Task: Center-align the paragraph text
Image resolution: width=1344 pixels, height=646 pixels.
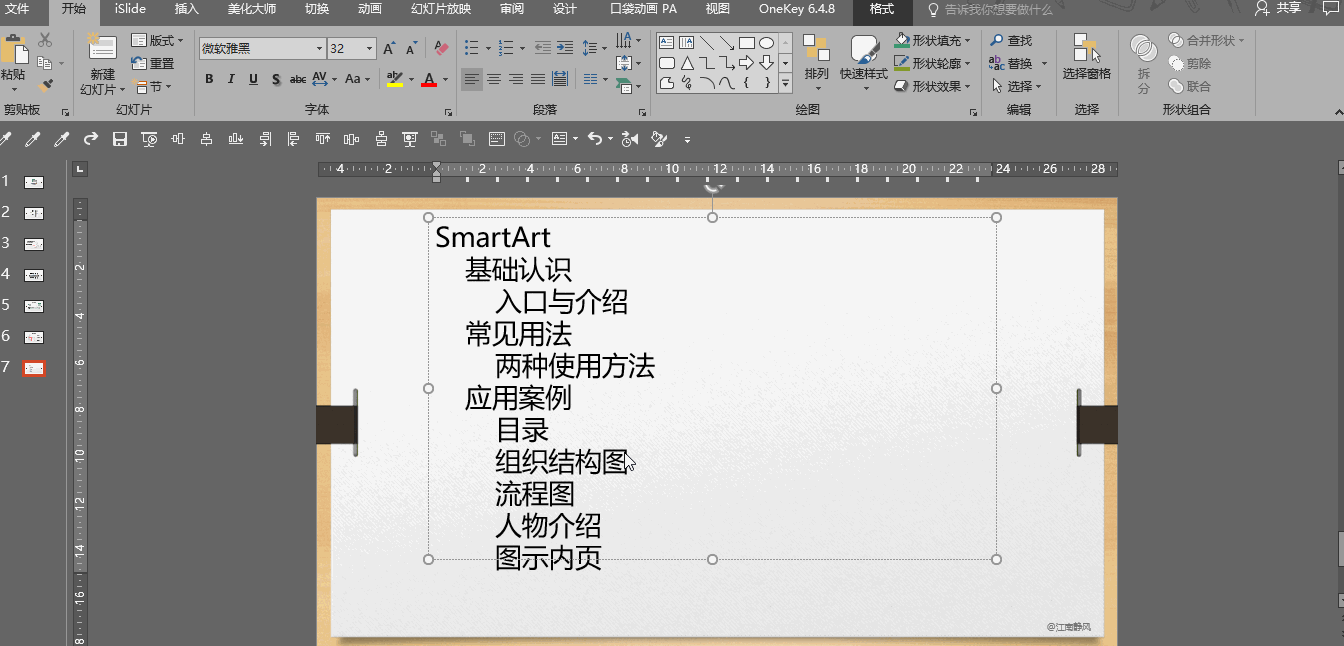Action: click(x=494, y=79)
